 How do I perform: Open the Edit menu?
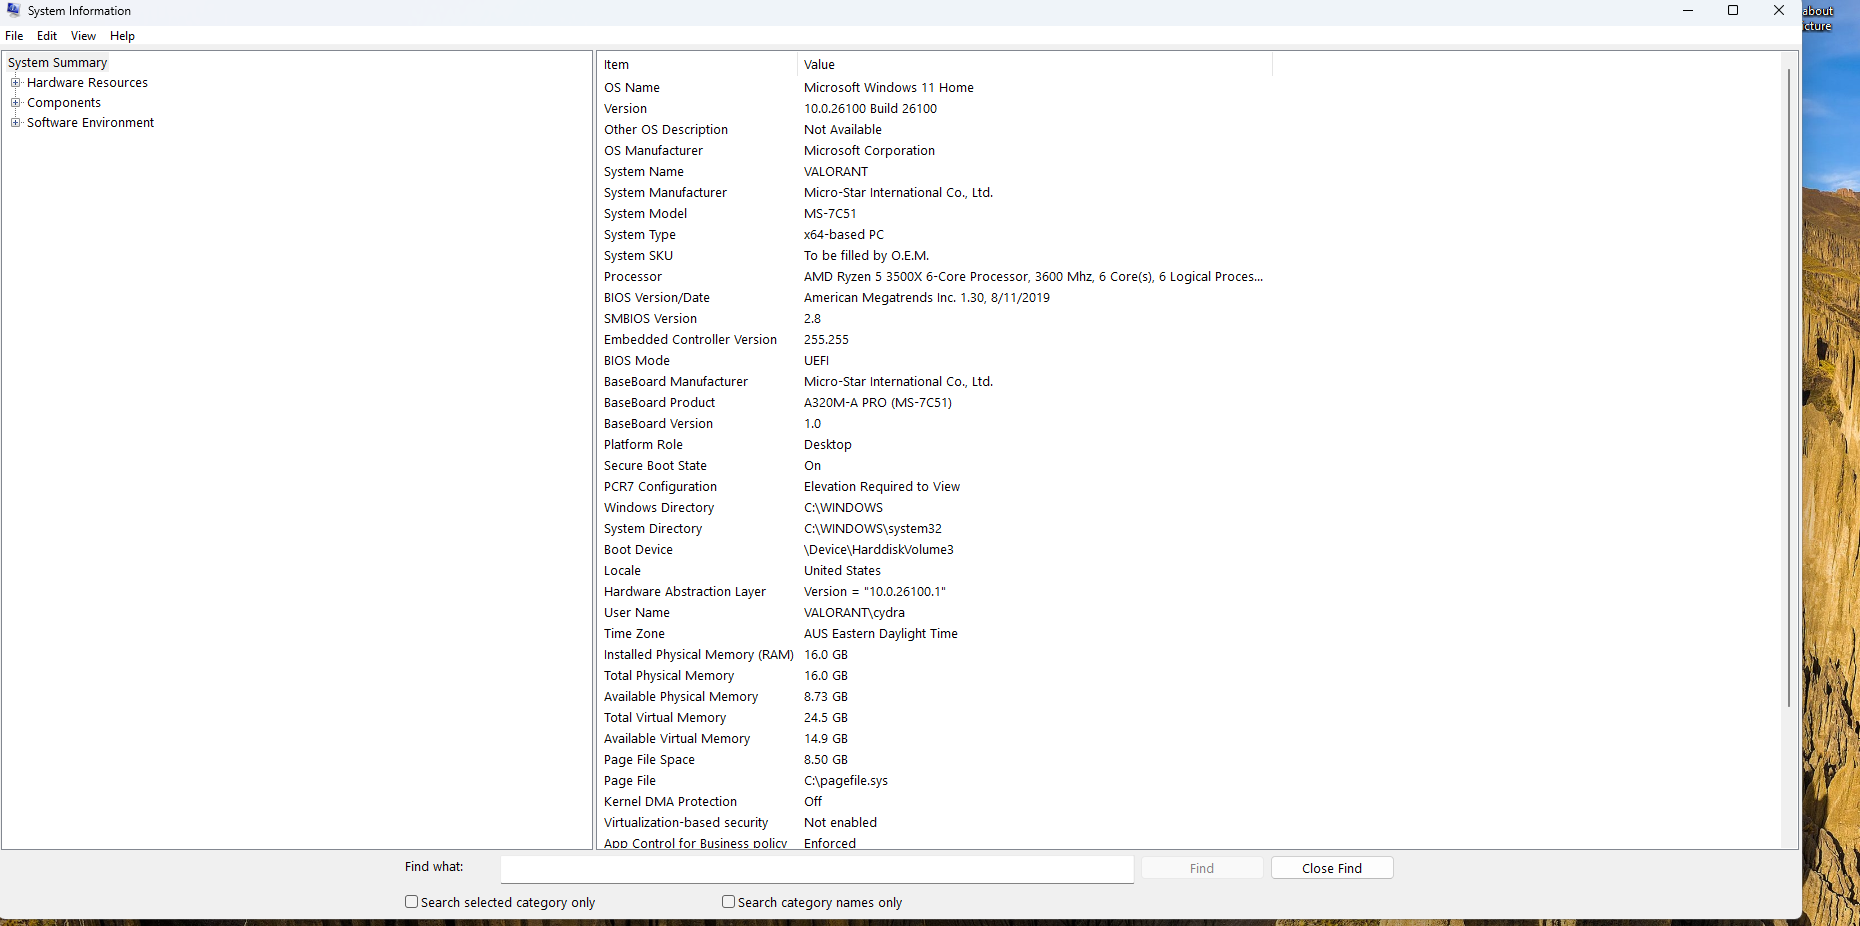click(x=47, y=36)
